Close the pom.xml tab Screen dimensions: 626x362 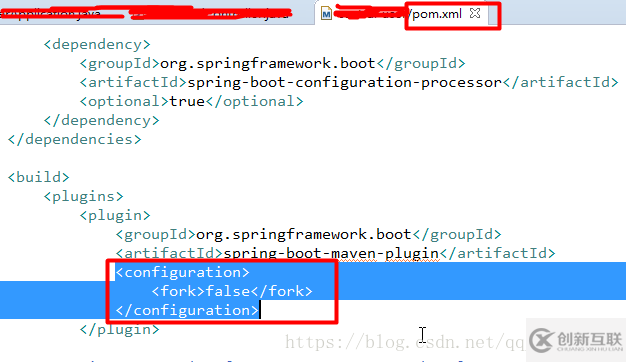click(475, 13)
